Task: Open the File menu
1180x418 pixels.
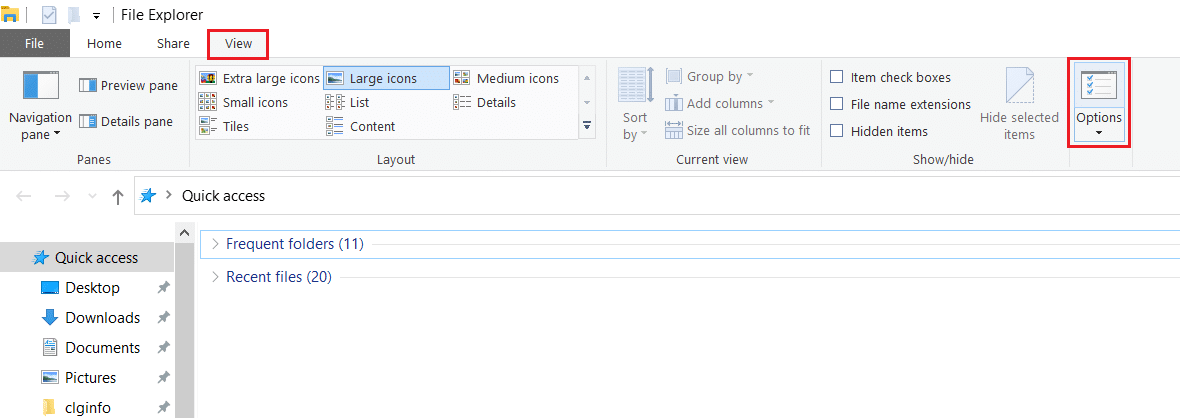Action: pos(35,44)
